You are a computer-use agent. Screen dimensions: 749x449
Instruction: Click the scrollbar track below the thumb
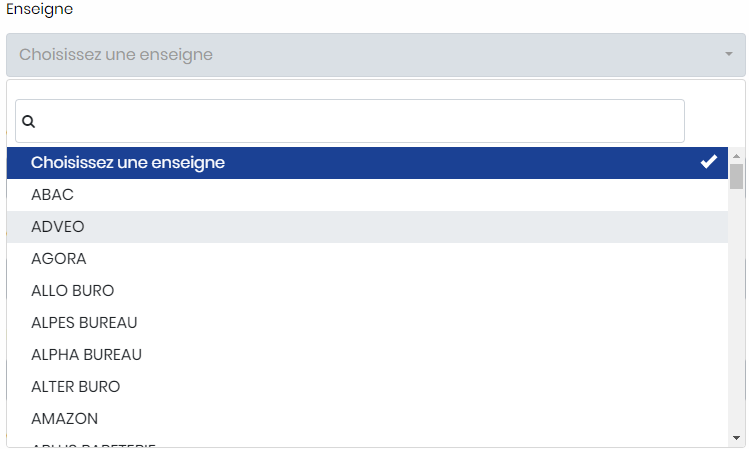(x=736, y=310)
